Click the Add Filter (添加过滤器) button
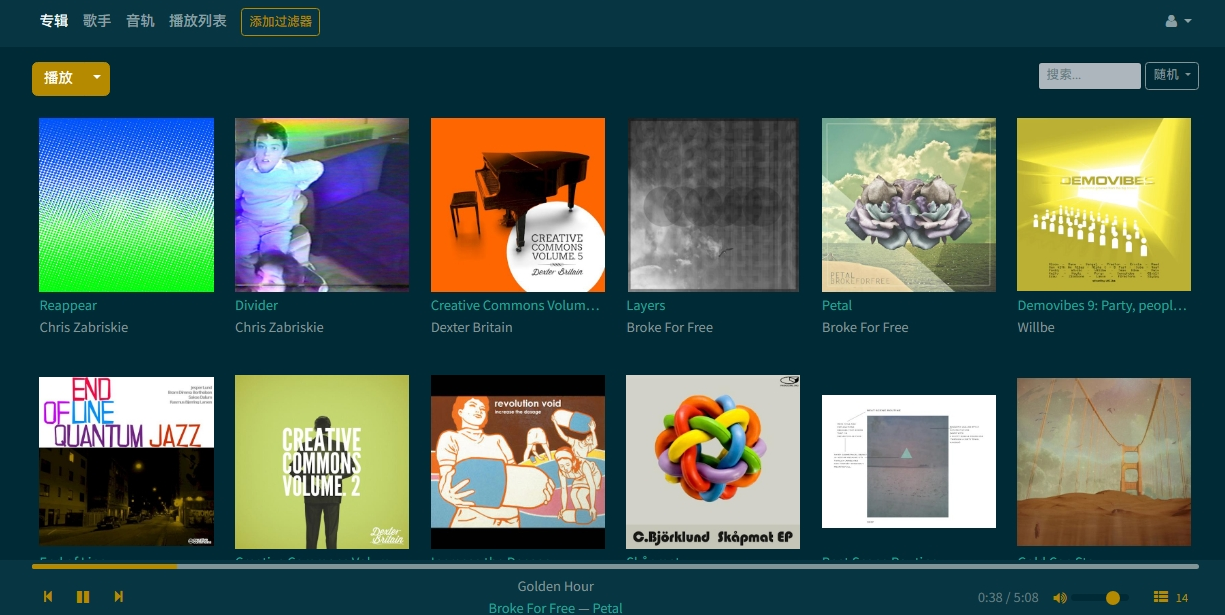1225x615 pixels. tap(280, 21)
